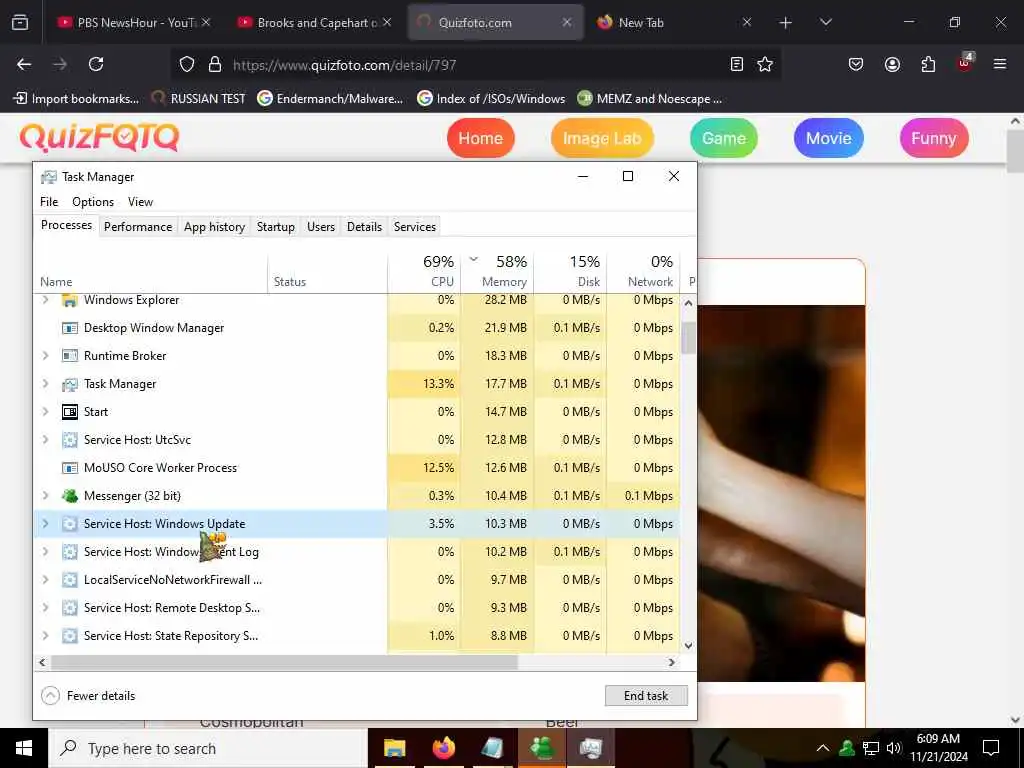Open the Index of /ISOs/Windows bookmark
This screenshot has height=768, width=1024.
pos(491,99)
